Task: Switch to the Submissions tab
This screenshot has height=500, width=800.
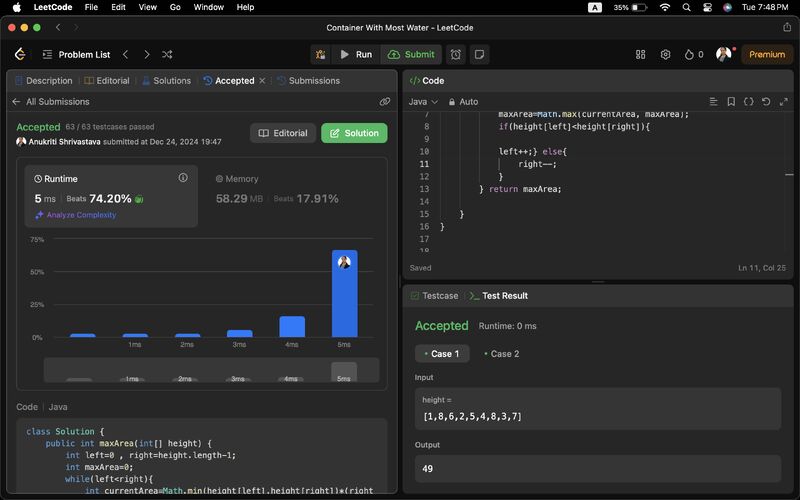Action: point(309,81)
